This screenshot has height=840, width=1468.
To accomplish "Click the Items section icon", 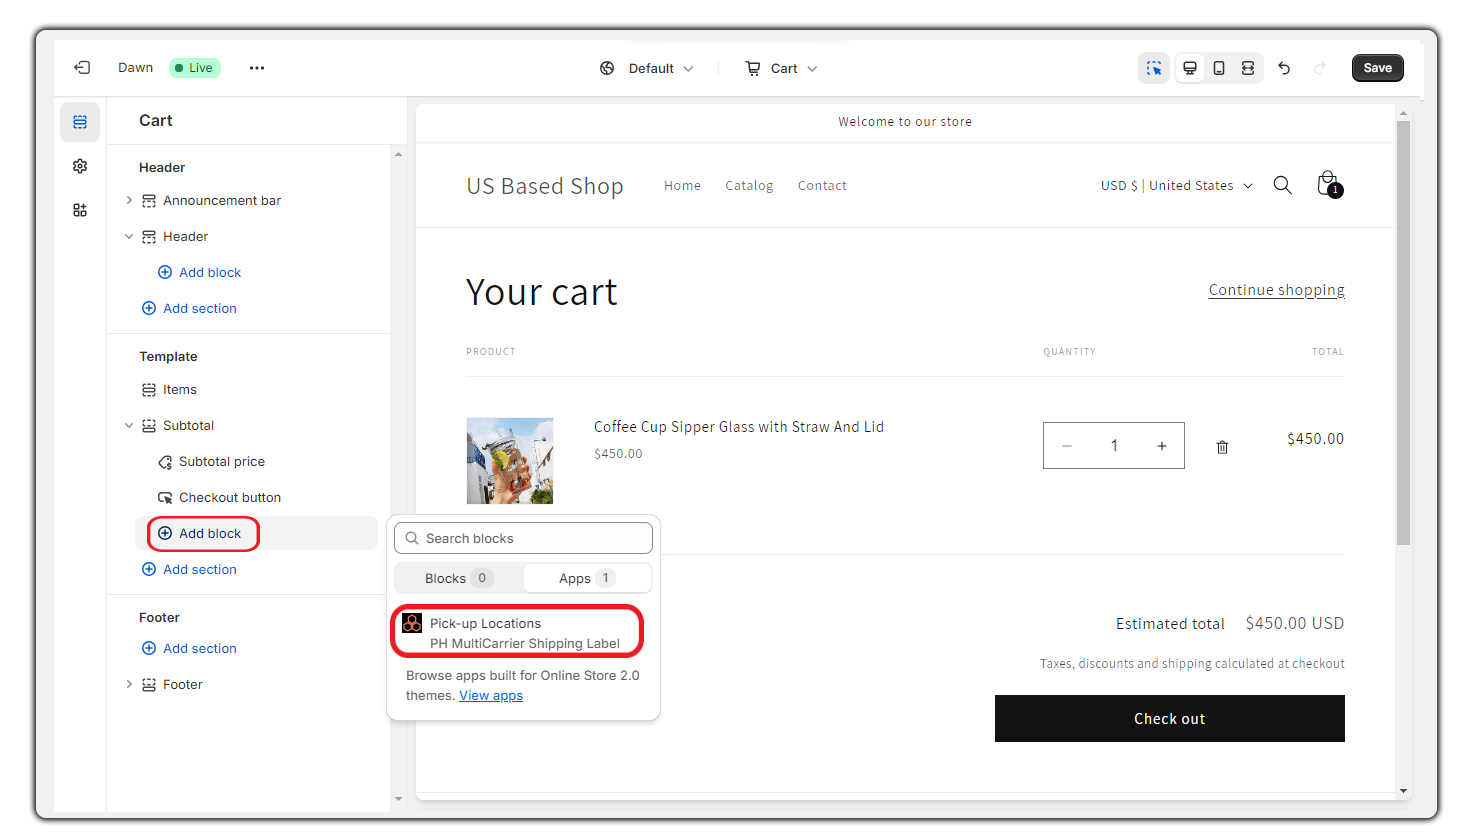I will 149,390.
